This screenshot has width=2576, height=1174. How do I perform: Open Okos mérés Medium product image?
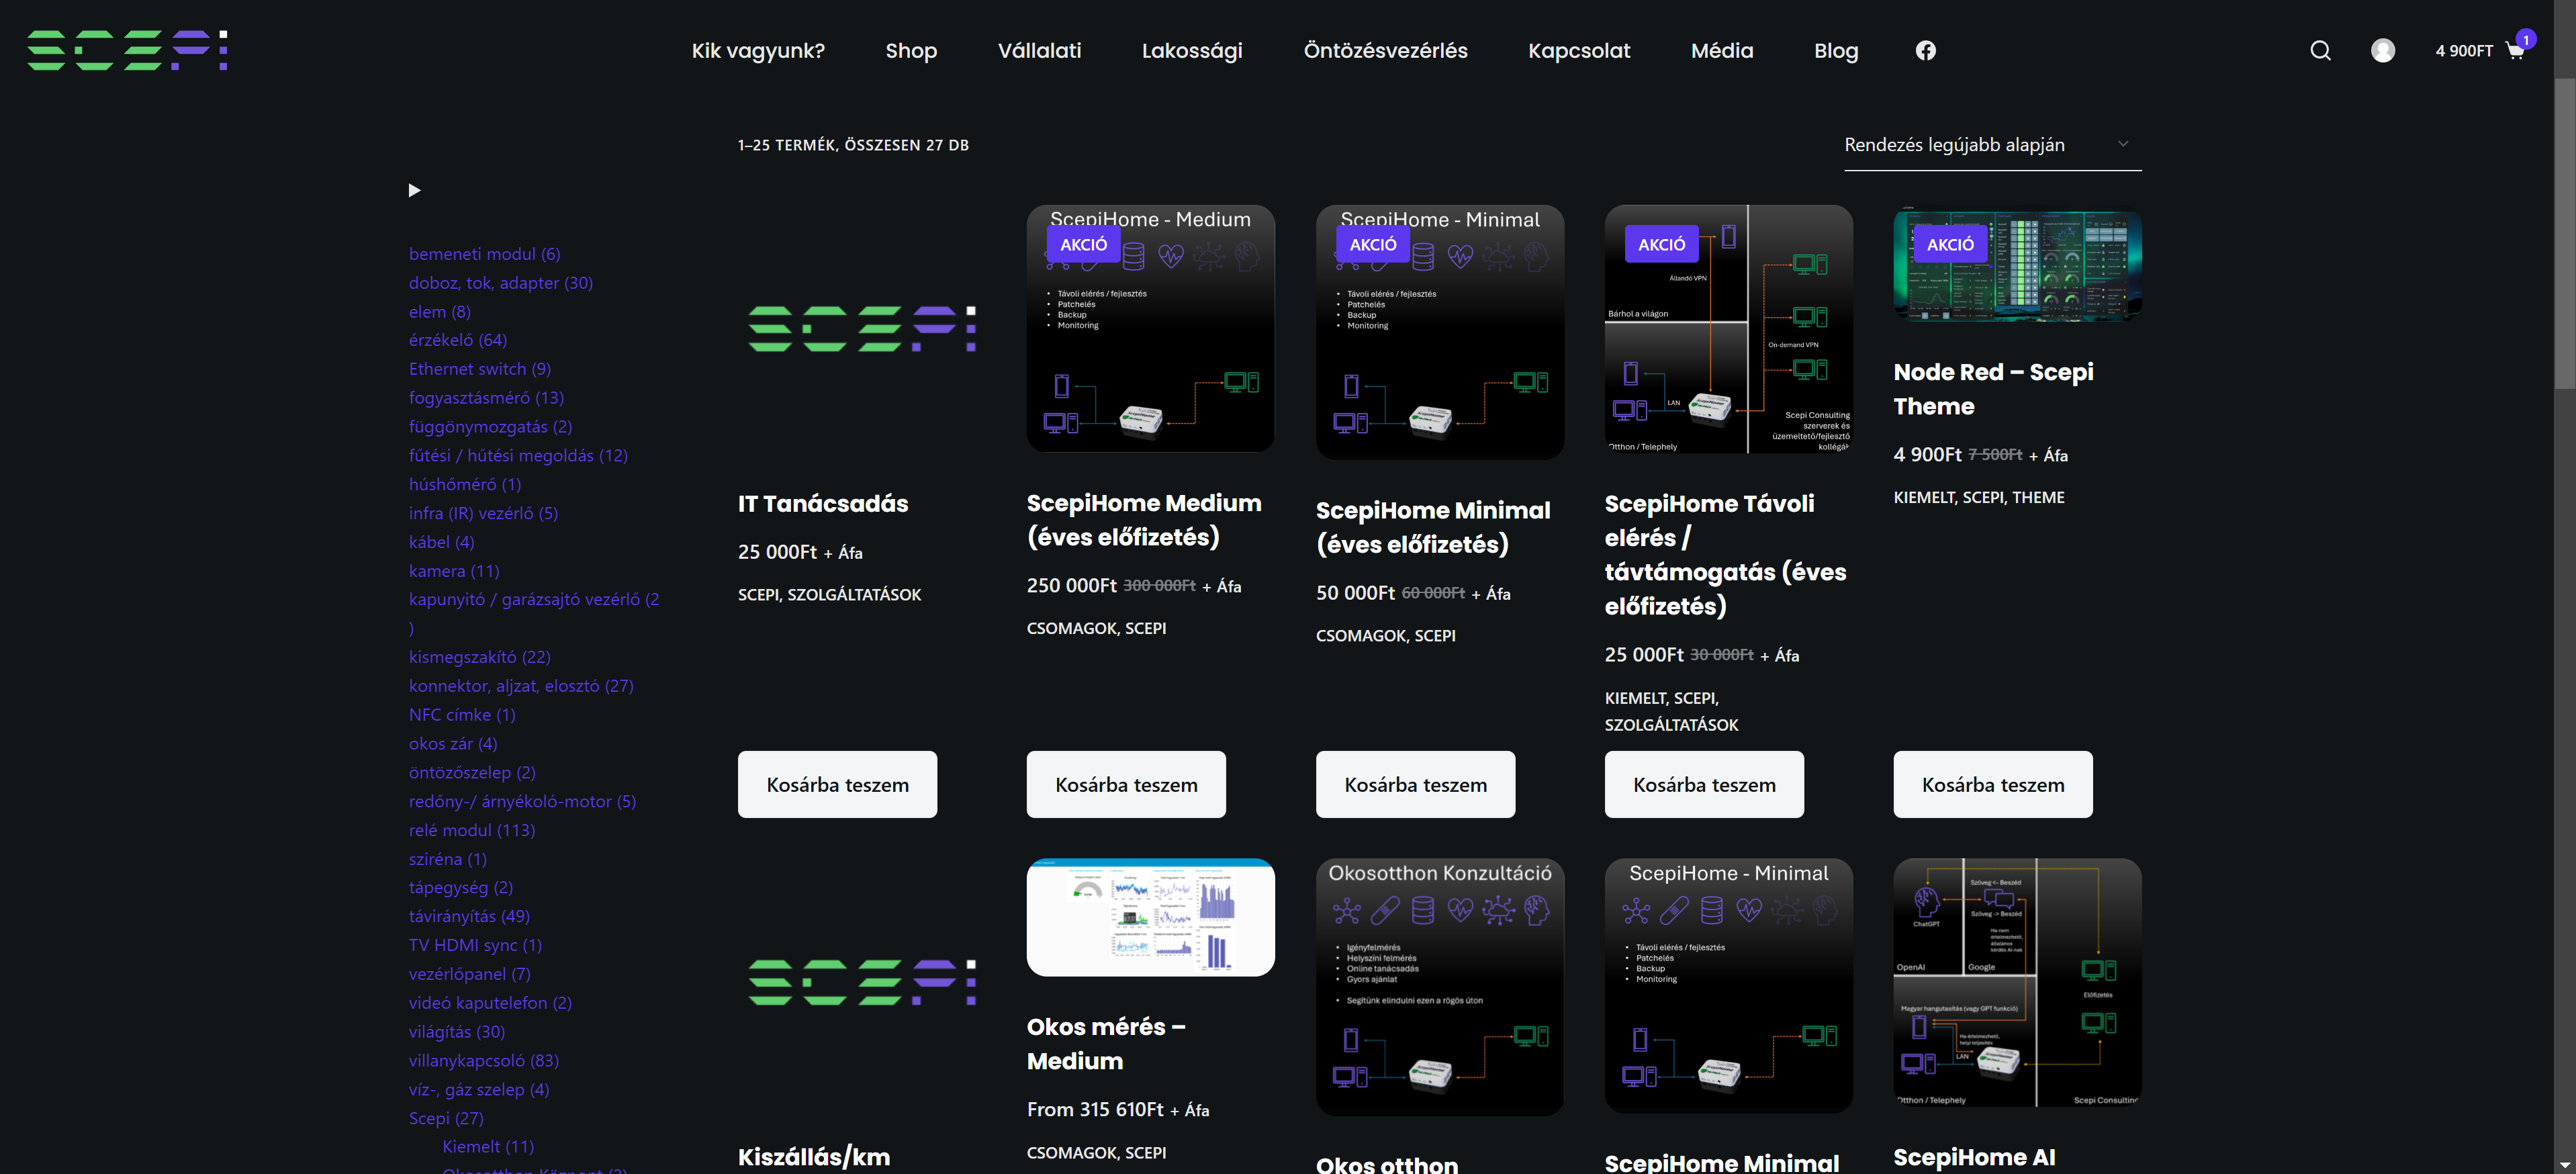[x=1150, y=917]
